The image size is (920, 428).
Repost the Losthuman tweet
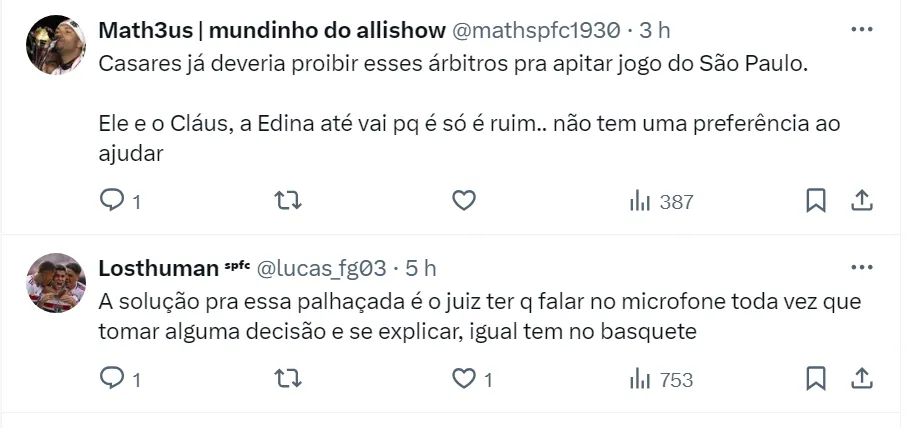[287, 379]
